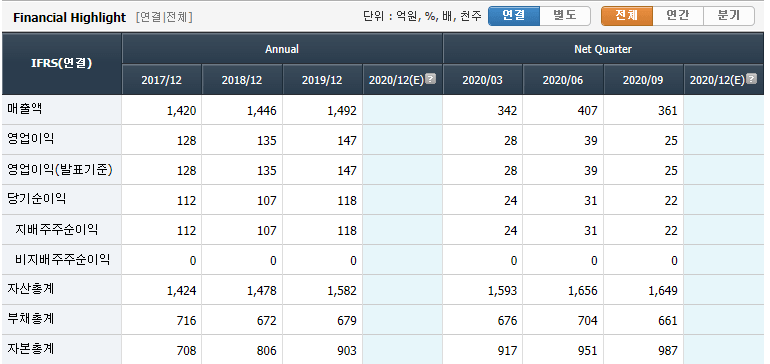Click the 매출액 value 342 for 2020/03
This screenshot has width=770, height=364.
point(507,111)
